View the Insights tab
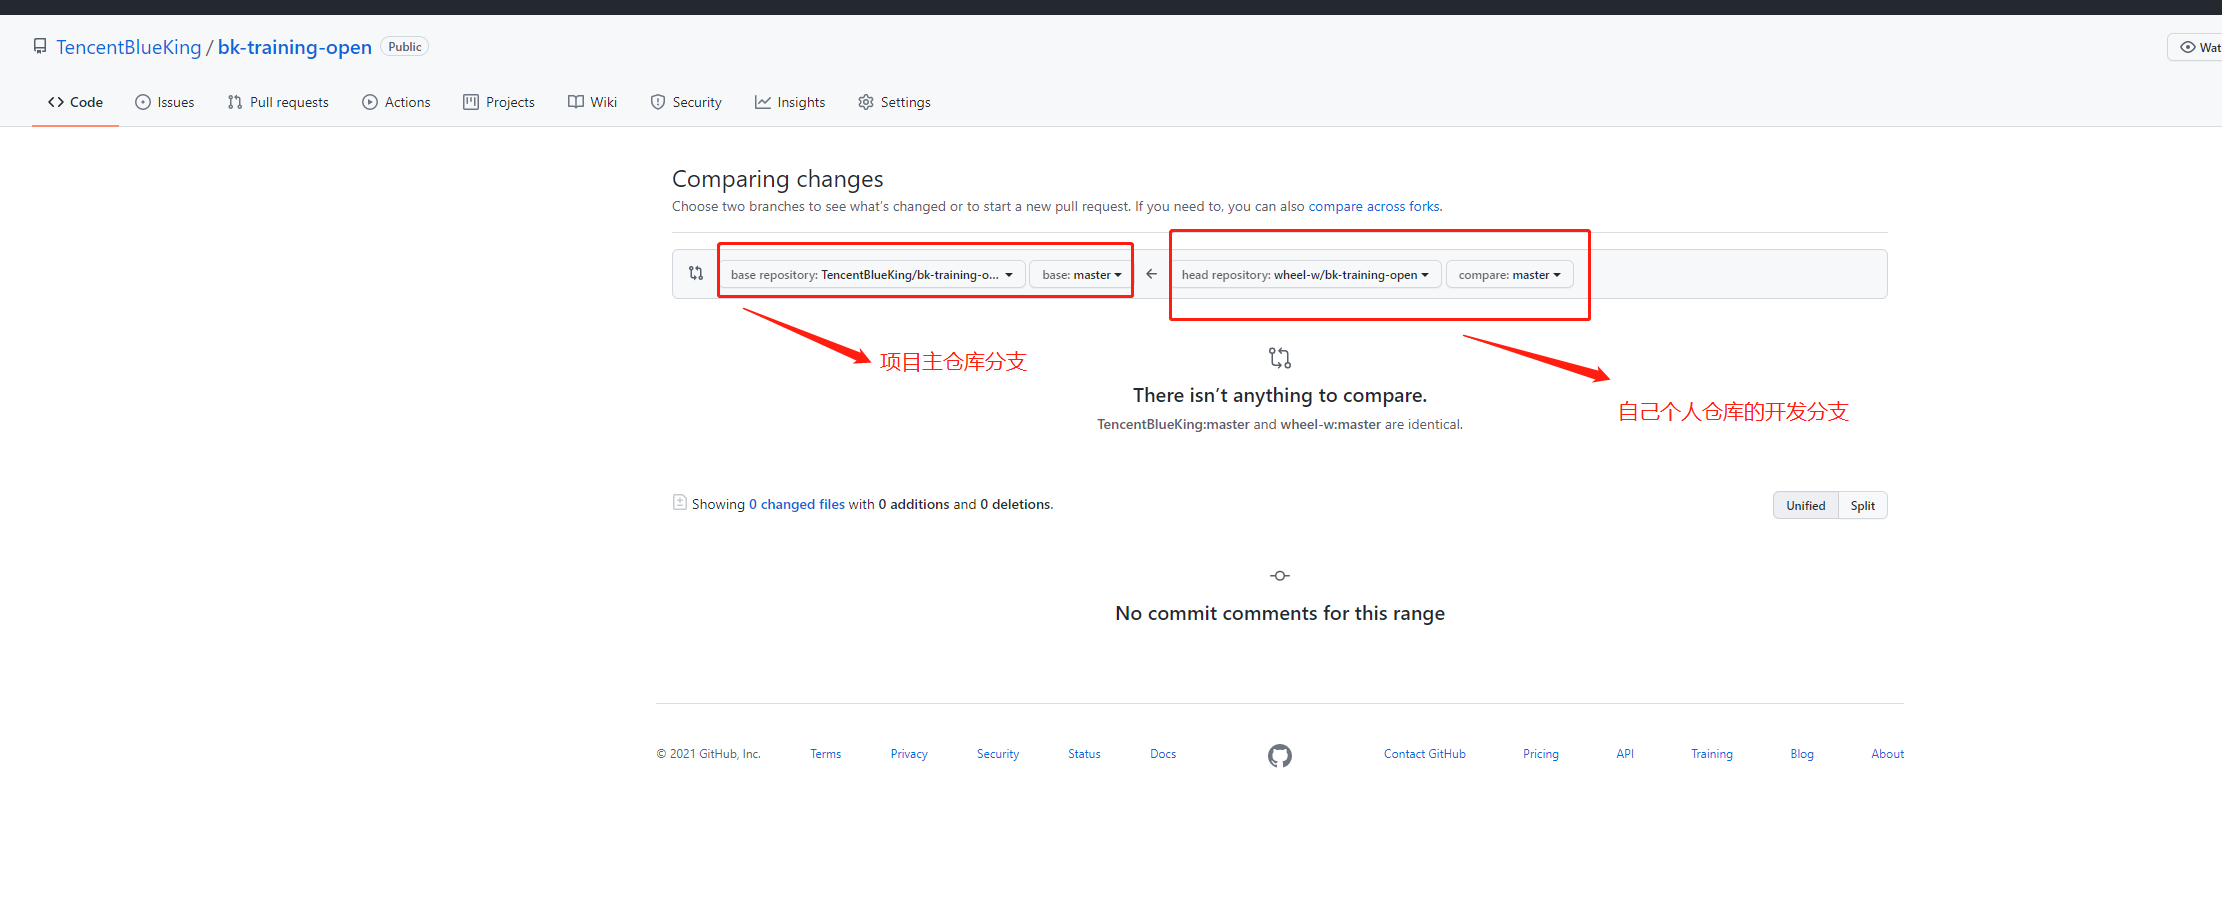The width and height of the screenshot is (2222, 898). (x=790, y=102)
